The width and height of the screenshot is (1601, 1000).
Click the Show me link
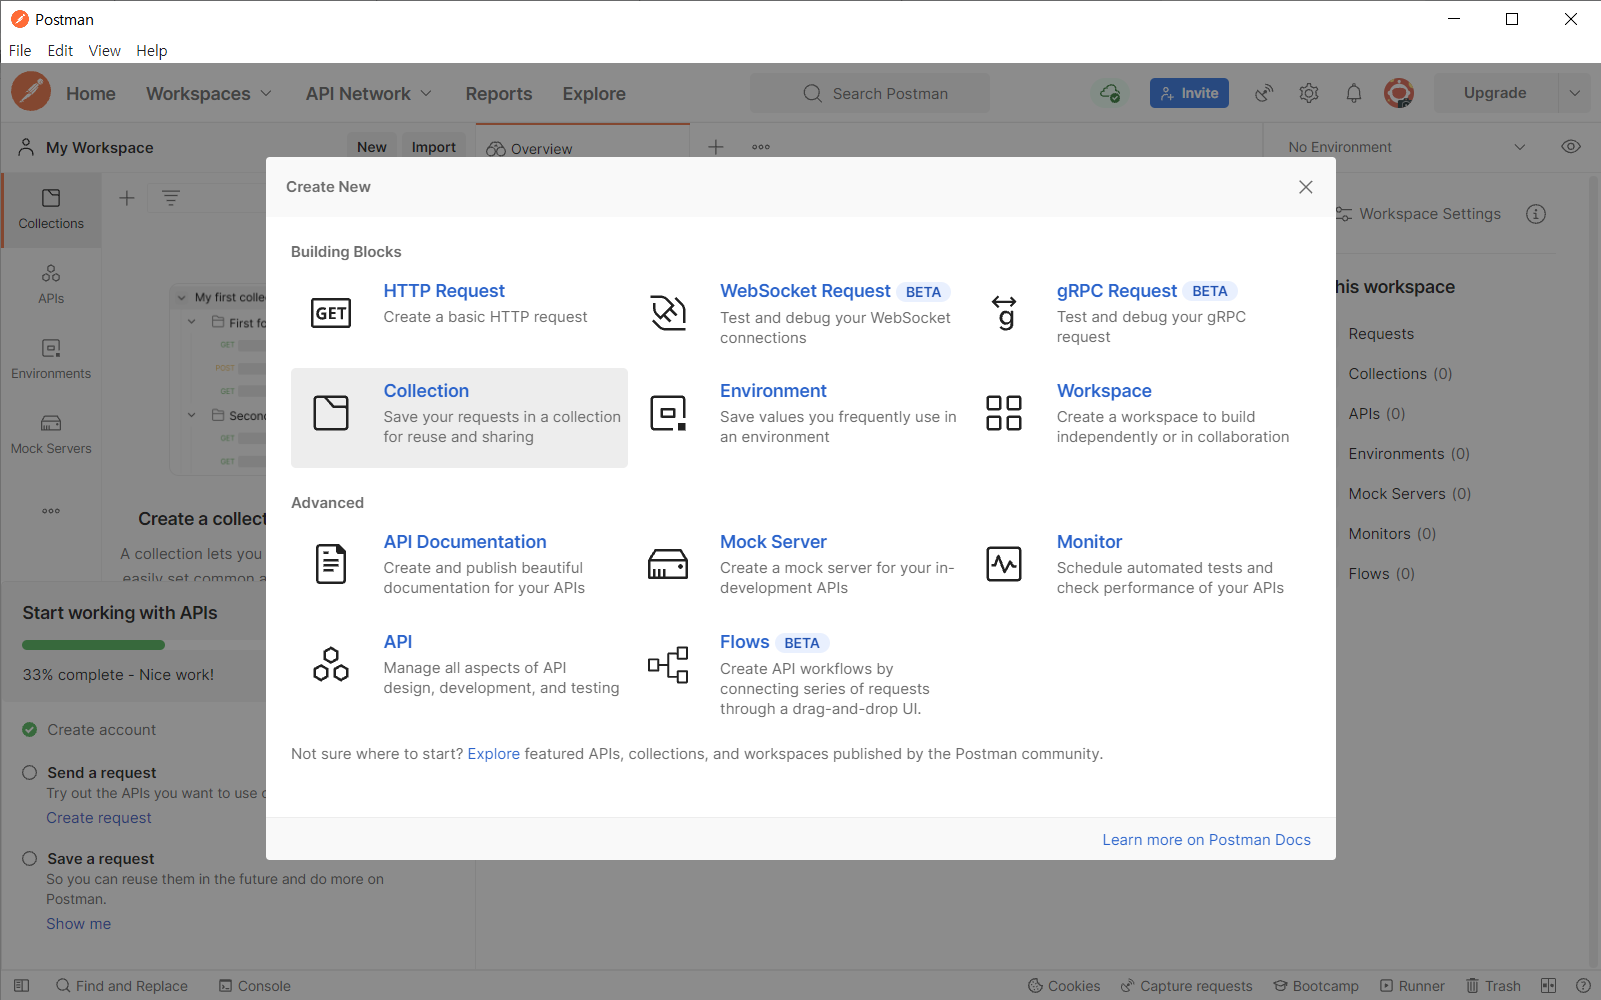(x=78, y=924)
